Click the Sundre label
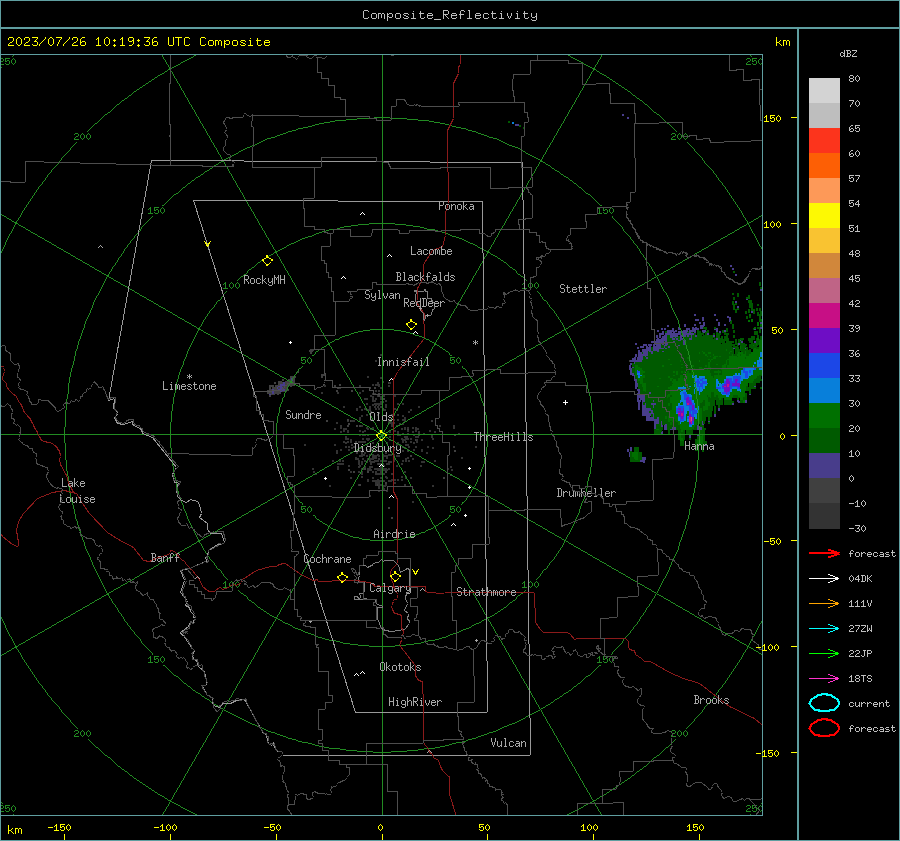Screen dimensions: 900x841 pyautogui.click(x=303, y=414)
